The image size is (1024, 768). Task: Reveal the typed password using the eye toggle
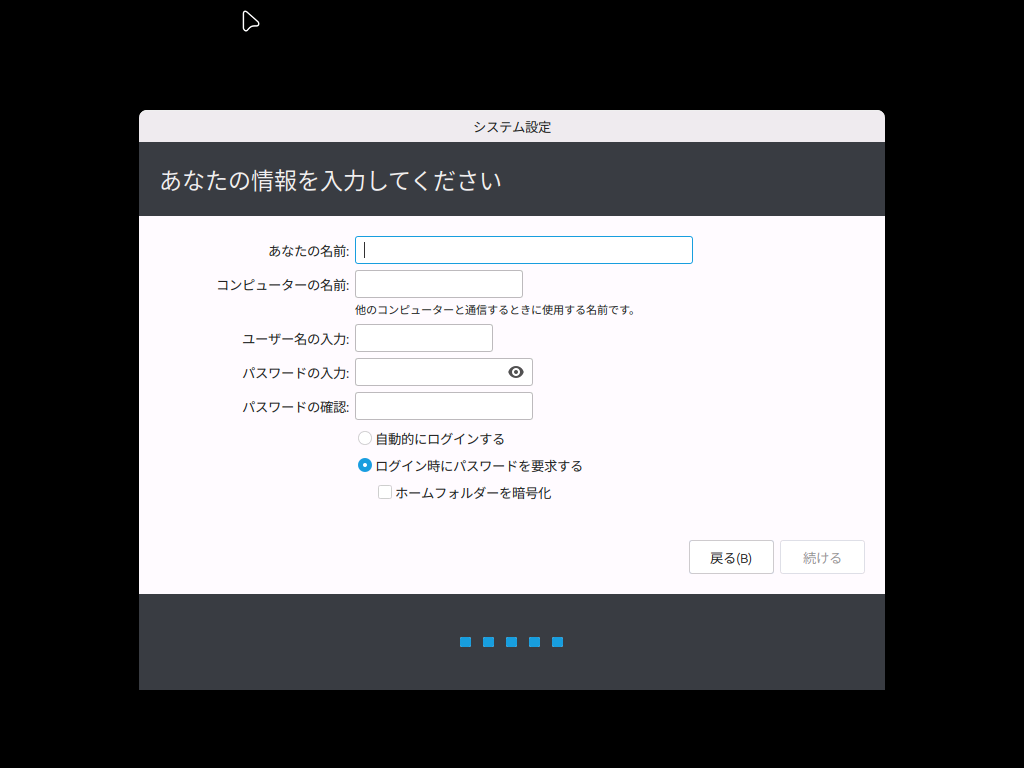[515, 371]
